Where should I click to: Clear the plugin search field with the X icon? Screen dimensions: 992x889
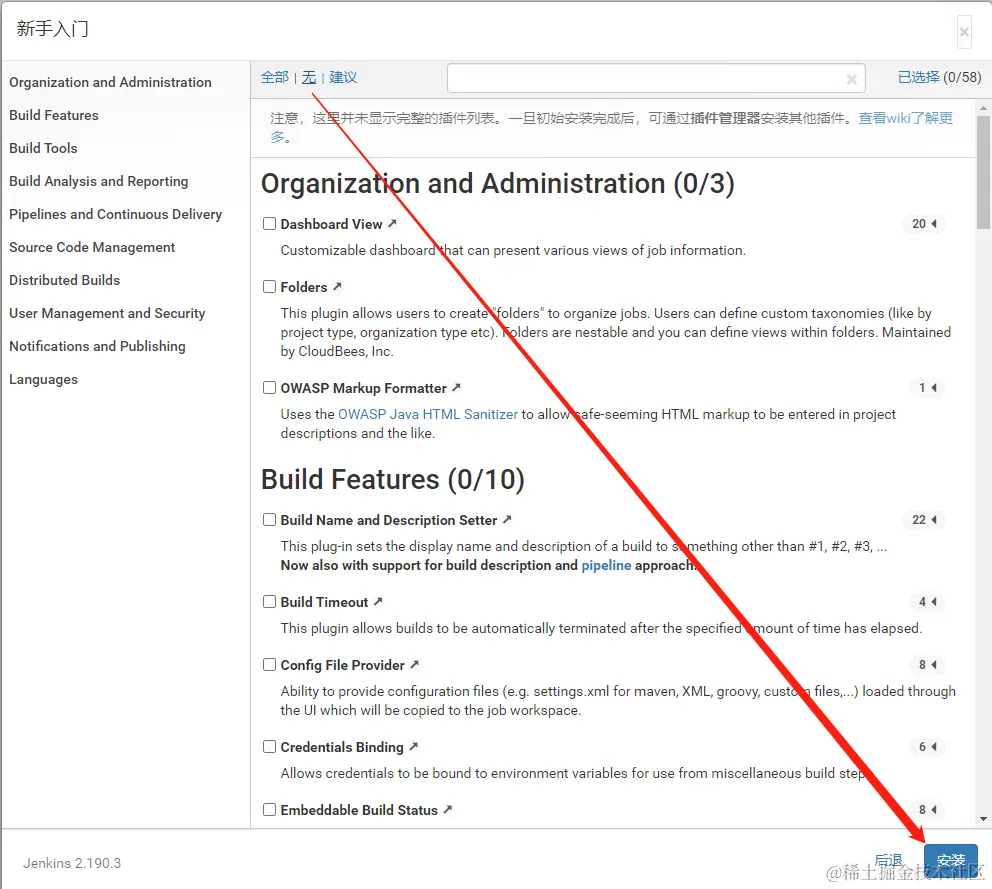(x=852, y=79)
